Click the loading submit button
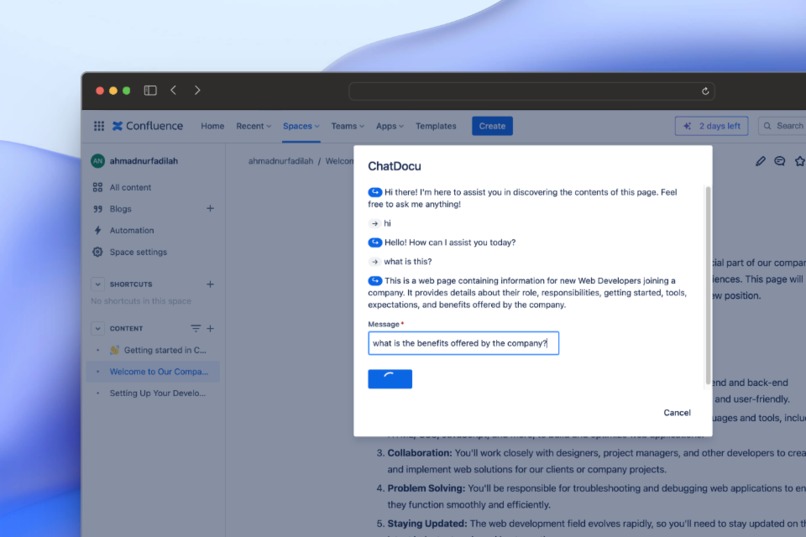 pyautogui.click(x=390, y=379)
